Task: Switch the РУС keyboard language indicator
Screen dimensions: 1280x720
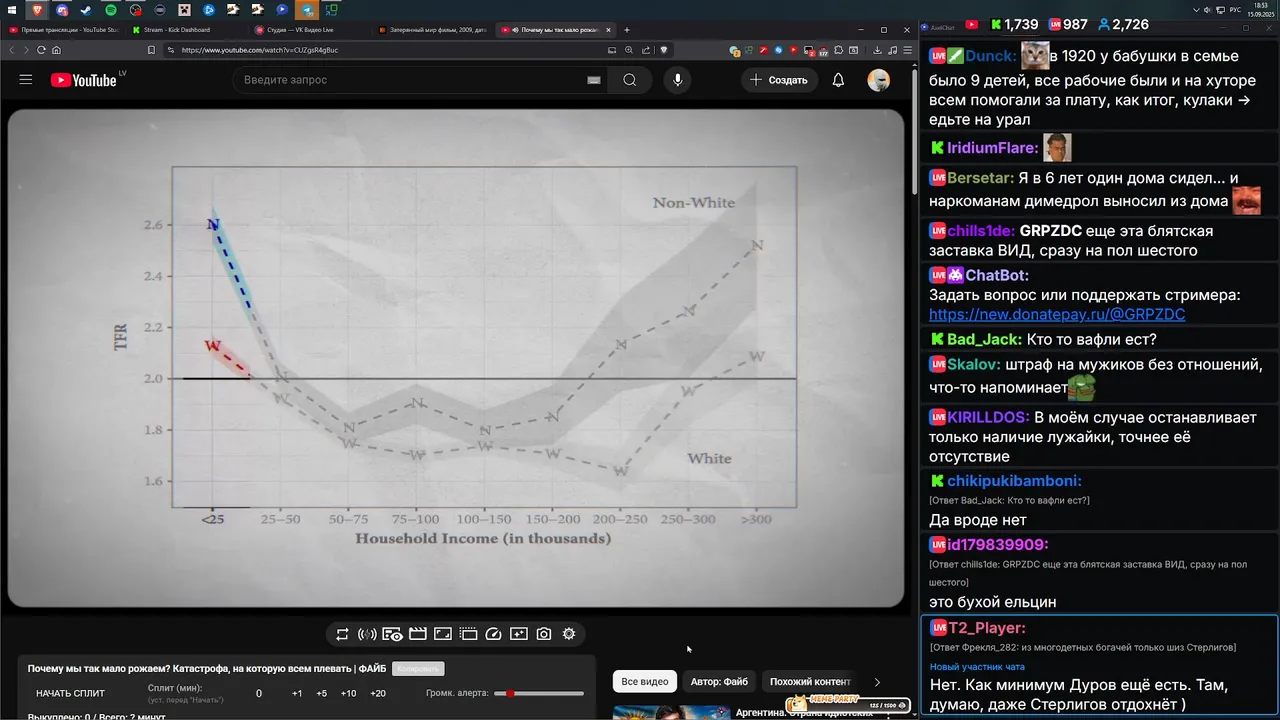Action: pos(1236,10)
